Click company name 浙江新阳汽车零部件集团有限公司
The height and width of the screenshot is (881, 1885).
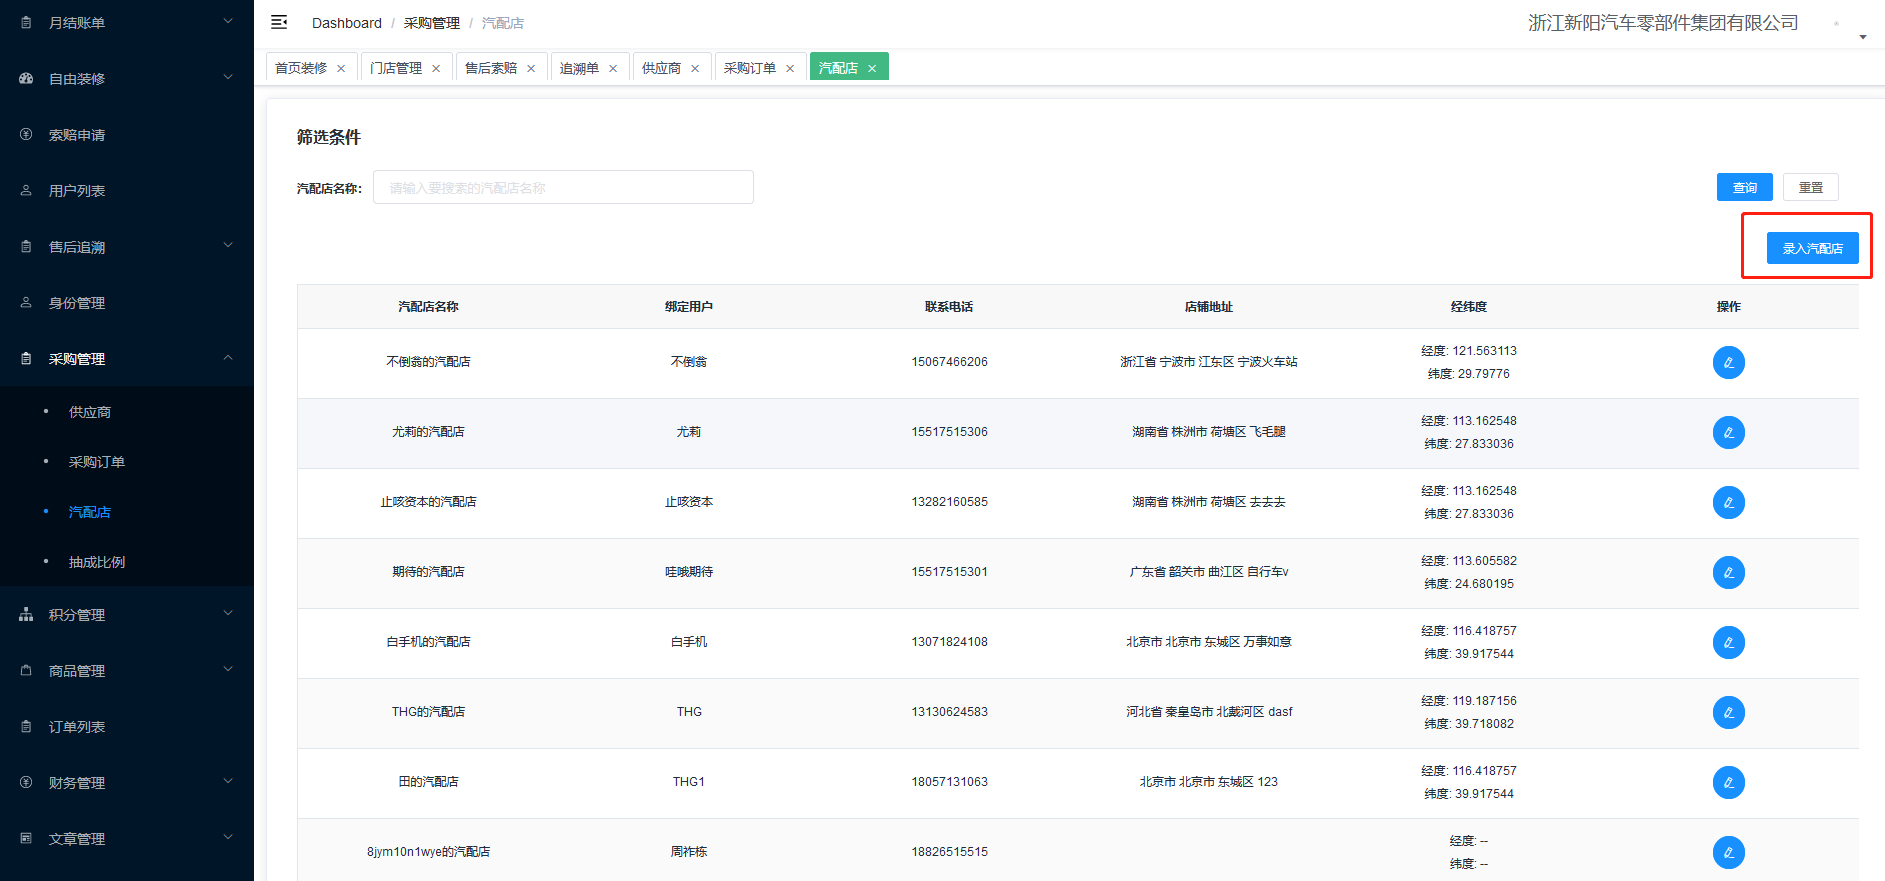click(1663, 23)
